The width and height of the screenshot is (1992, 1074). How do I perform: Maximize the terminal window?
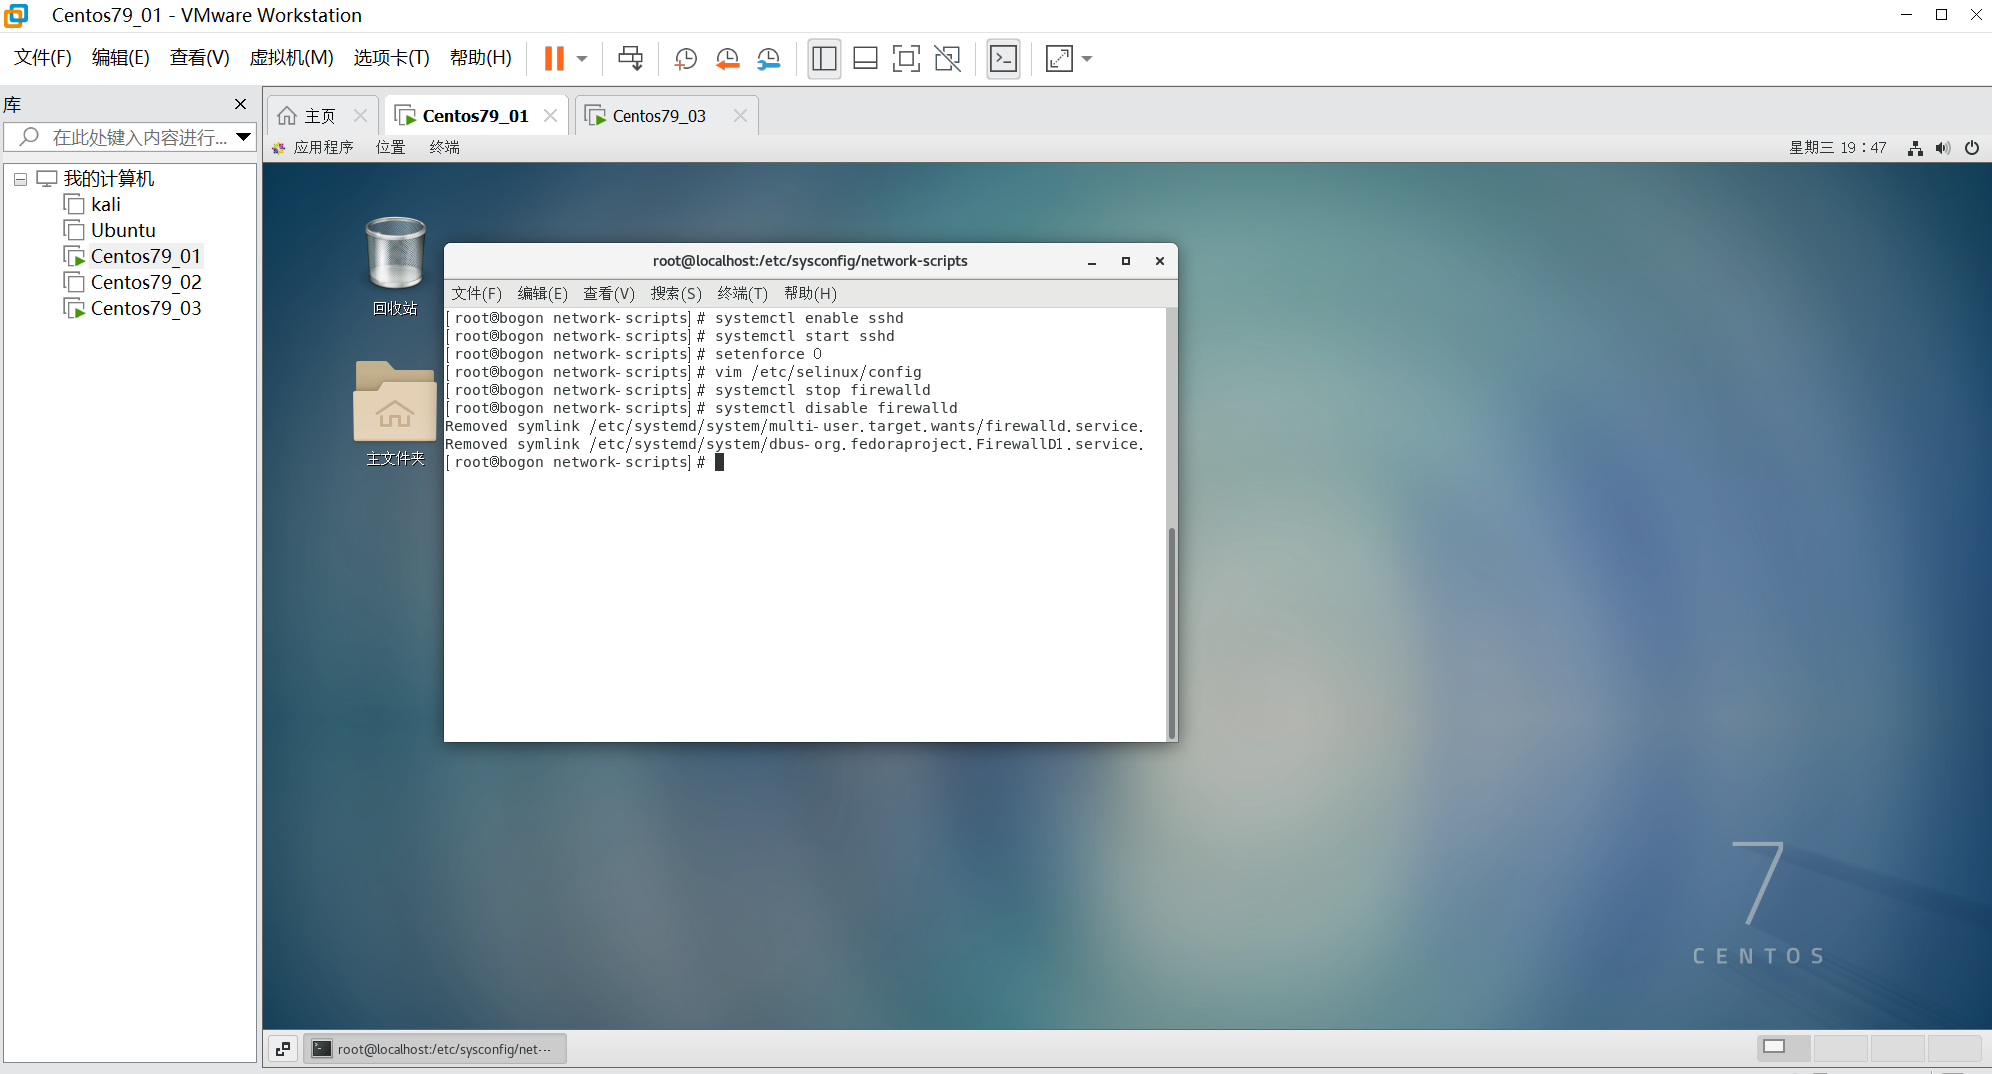[1126, 261]
